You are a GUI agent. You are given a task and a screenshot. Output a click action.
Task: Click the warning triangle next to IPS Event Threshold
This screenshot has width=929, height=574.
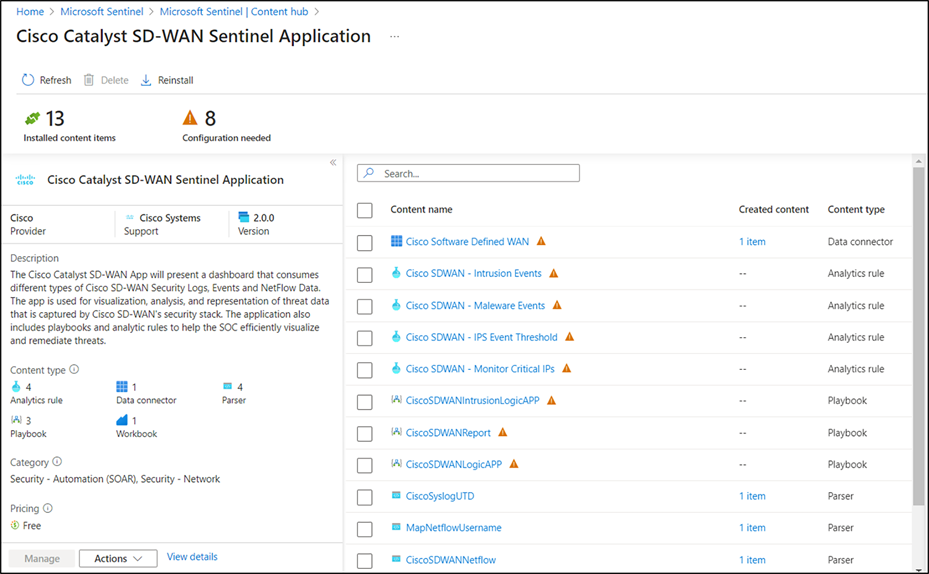[569, 336]
